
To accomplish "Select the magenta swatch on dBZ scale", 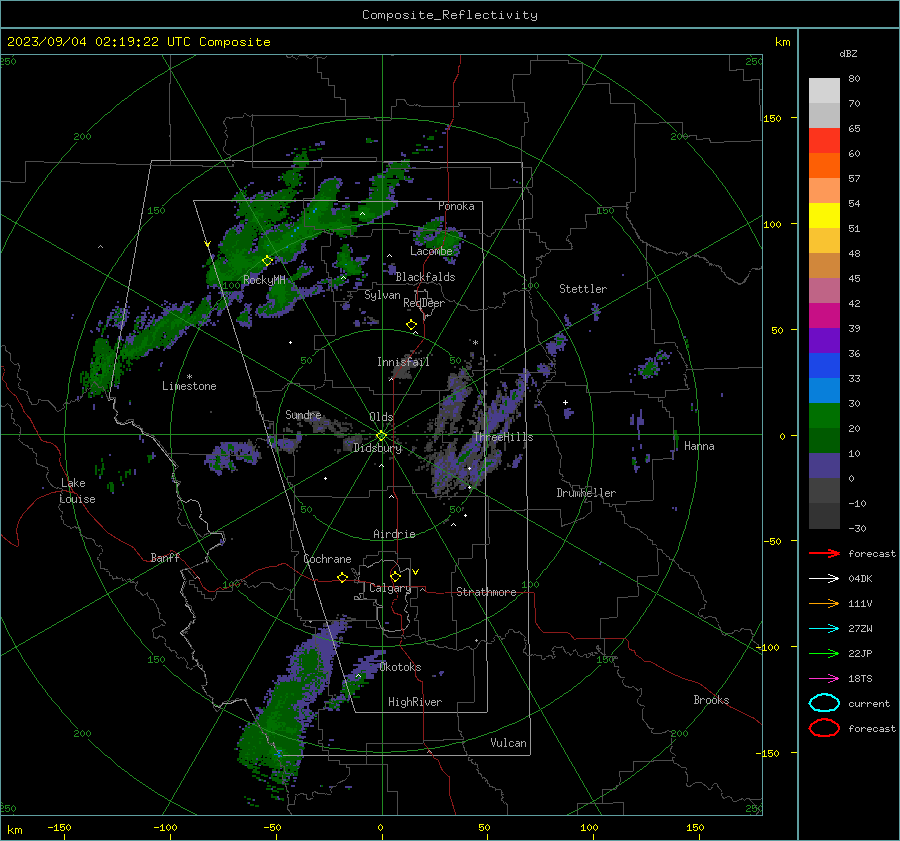I will pos(824,315).
